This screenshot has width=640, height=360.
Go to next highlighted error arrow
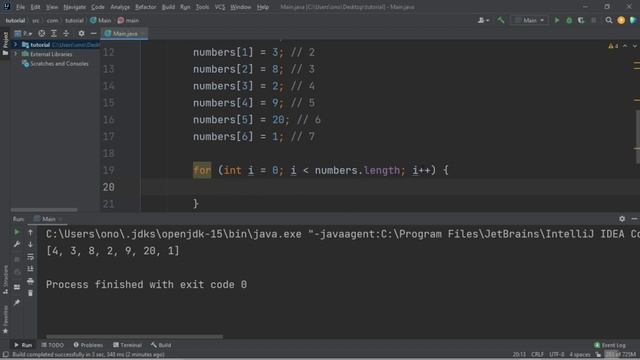pyautogui.click(x=635, y=46)
